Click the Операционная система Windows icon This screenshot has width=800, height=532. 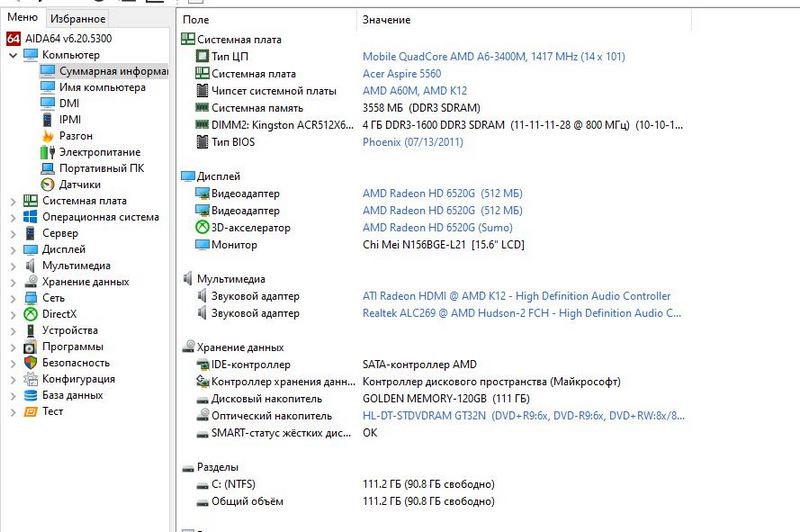click(x=30, y=217)
